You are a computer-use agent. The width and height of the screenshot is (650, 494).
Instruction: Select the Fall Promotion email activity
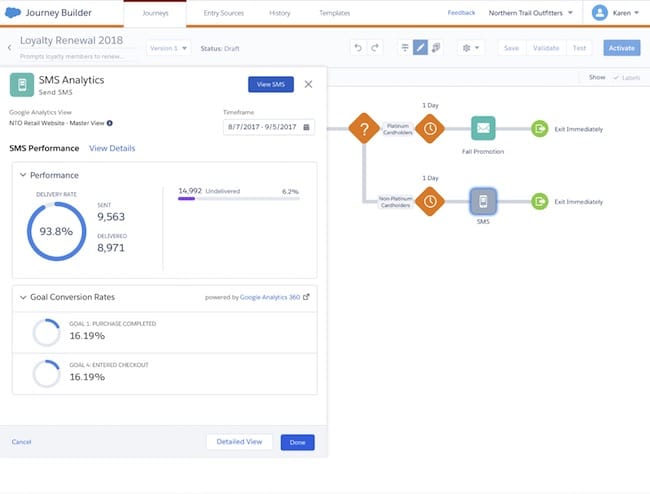tap(483, 128)
